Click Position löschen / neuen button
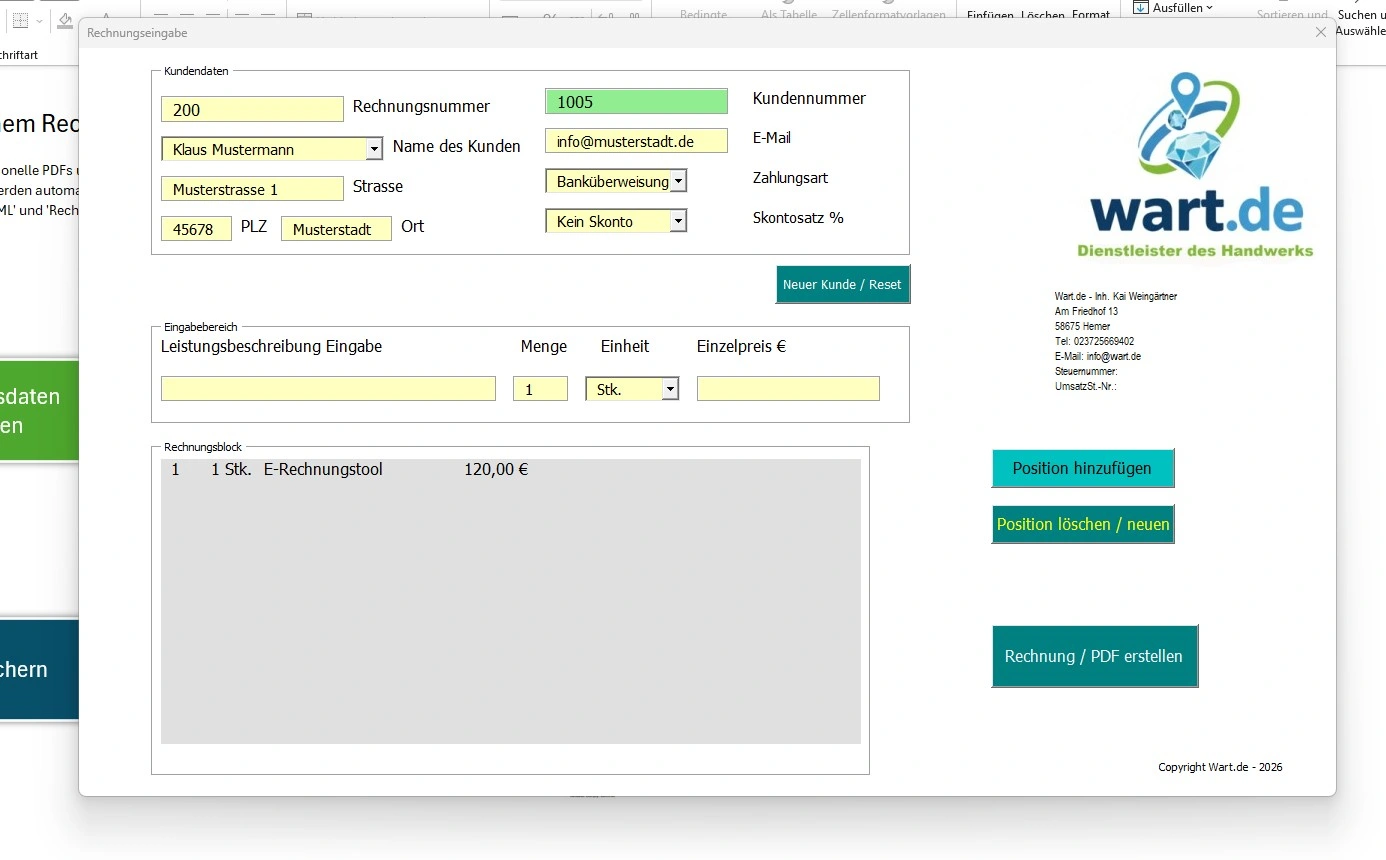Screen dimensions: 1386x860 click(x=1082, y=524)
